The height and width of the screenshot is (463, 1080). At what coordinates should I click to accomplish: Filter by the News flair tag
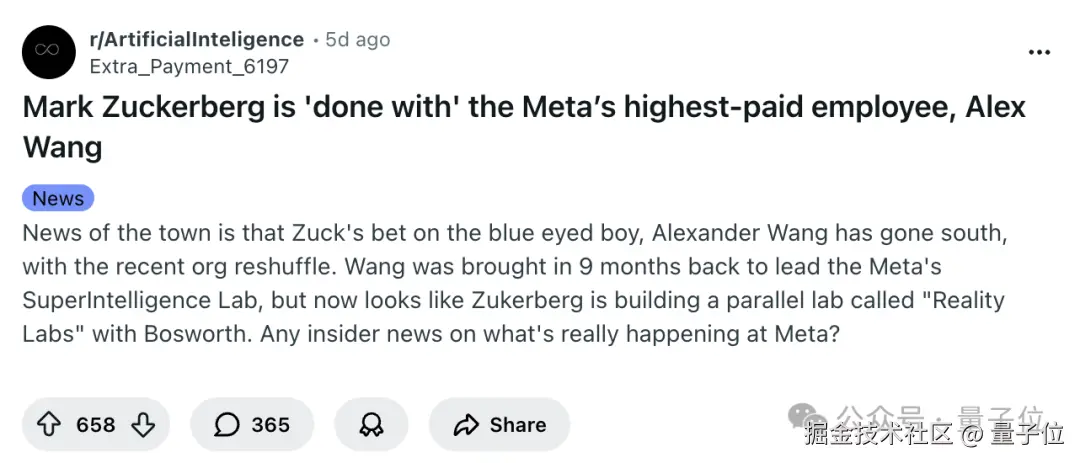(58, 198)
